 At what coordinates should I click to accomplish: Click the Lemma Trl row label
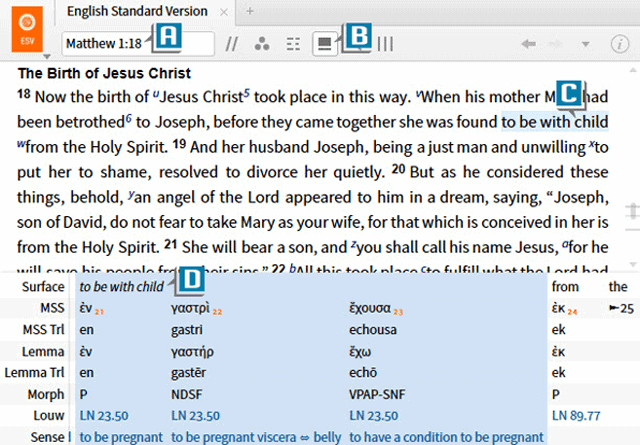point(35,373)
